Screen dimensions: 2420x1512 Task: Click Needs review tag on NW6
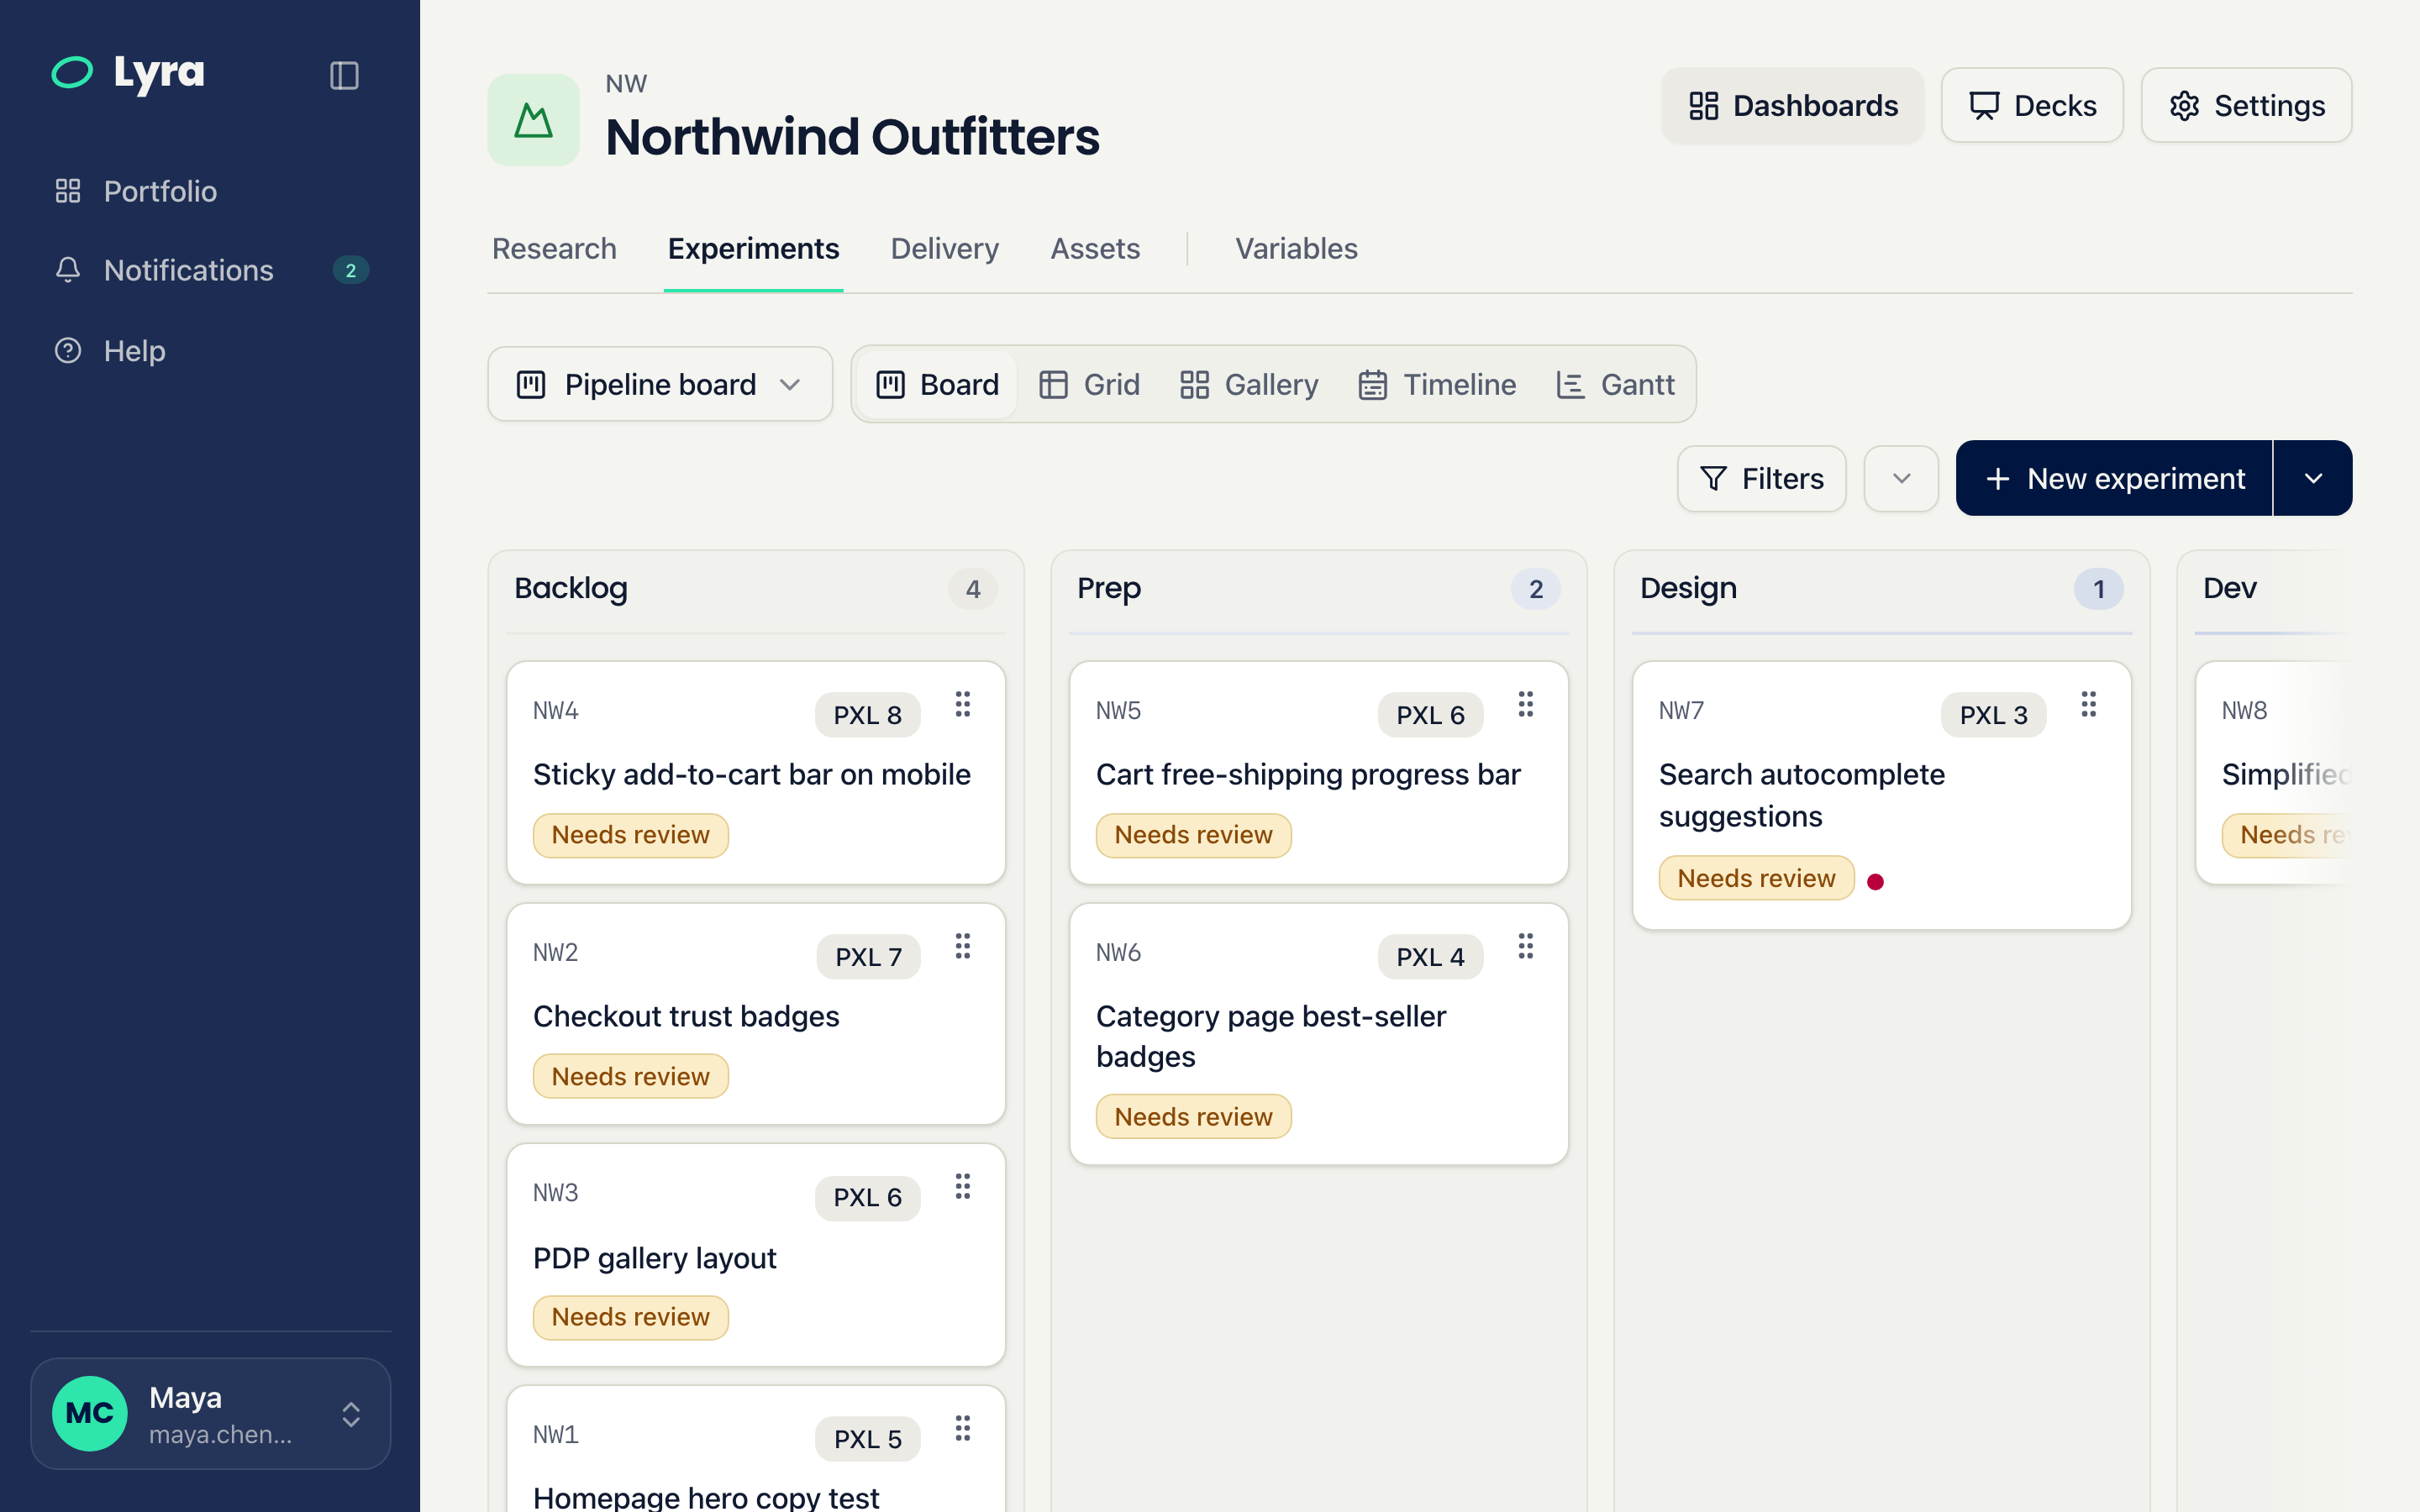tap(1193, 1116)
